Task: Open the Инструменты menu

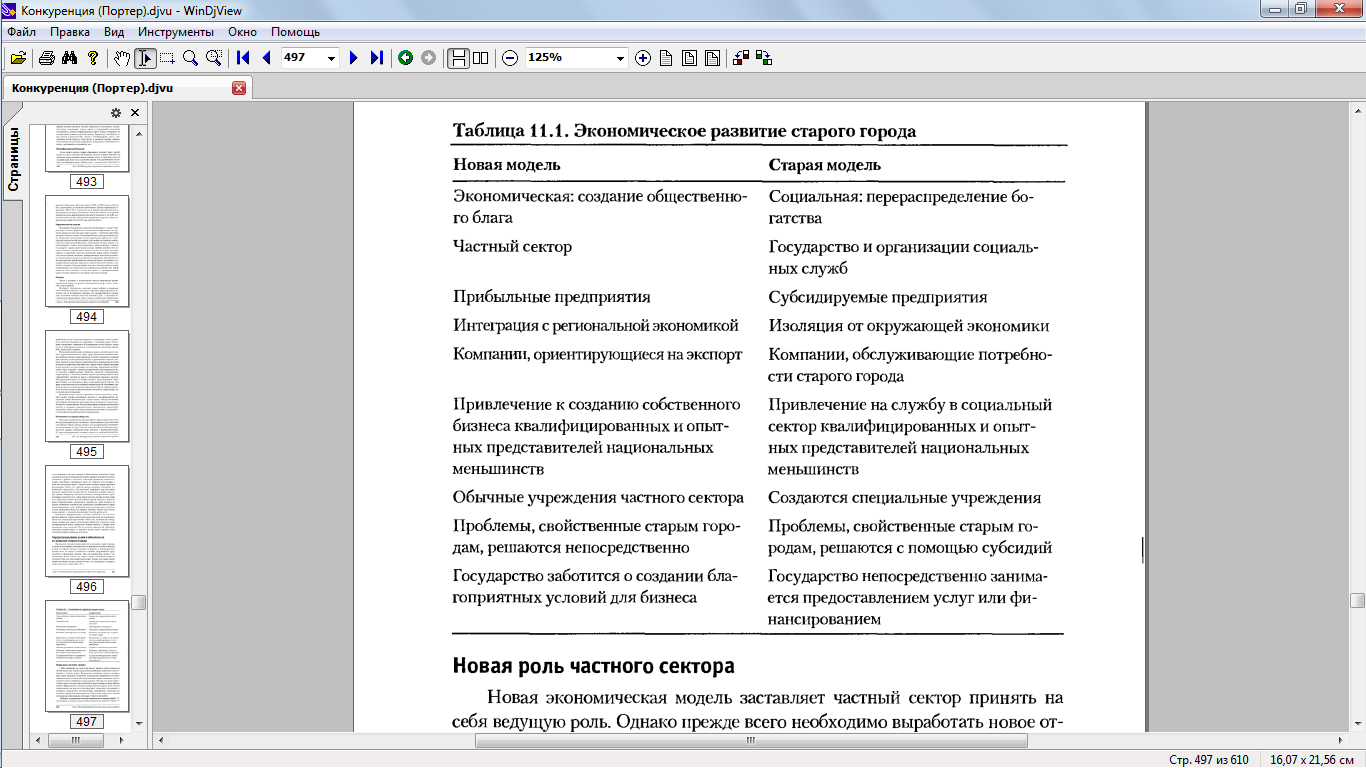Action: coord(176,32)
